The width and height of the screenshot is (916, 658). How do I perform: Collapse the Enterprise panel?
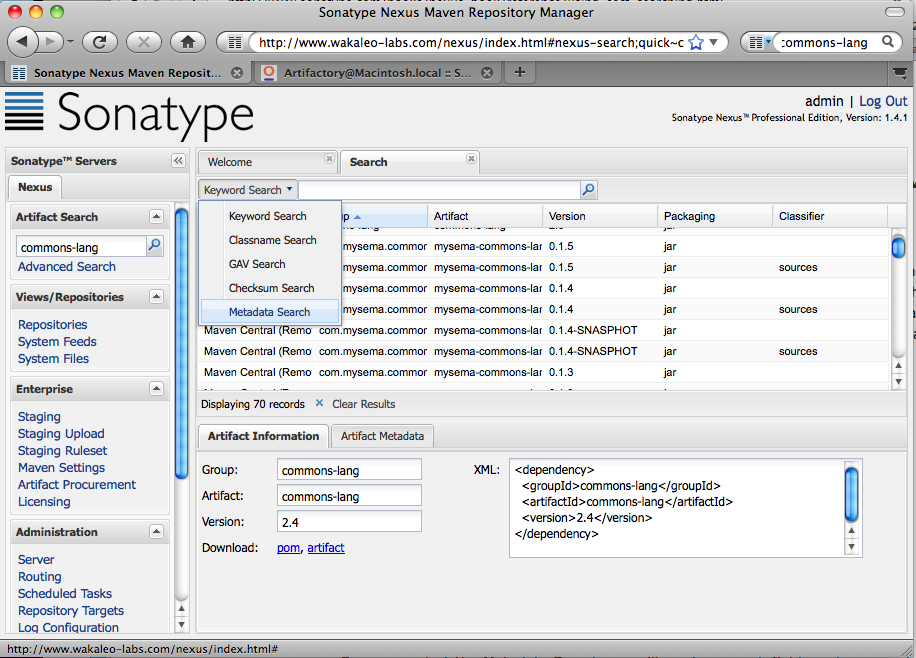click(x=156, y=389)
